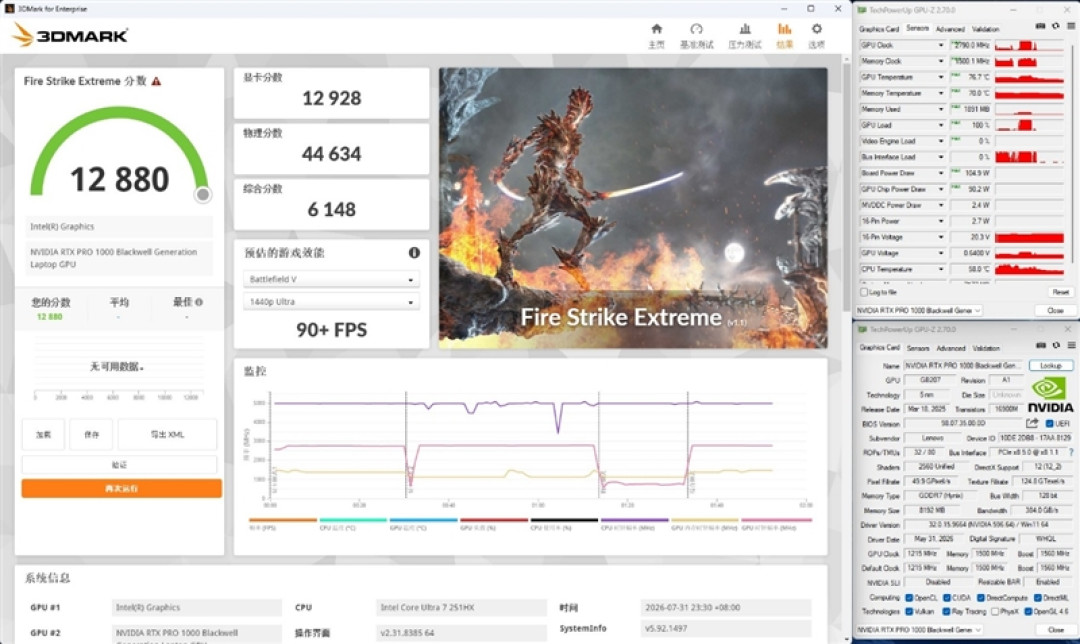This screenshot has width=1080, height=644.
Task: Click the red warning triangle beside the Fire Strike Extreme score
Action: pyautogui.click(x=156, y=81)
